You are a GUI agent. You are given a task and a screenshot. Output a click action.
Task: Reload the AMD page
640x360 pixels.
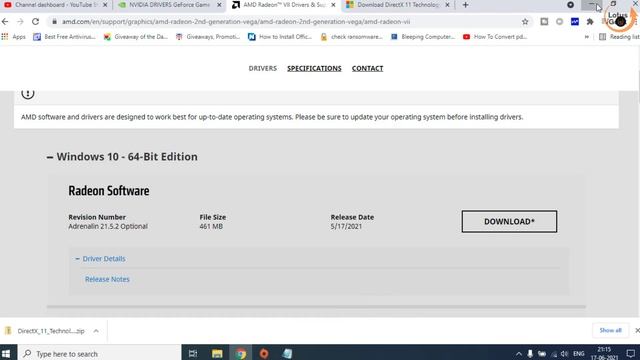point(36,22)
